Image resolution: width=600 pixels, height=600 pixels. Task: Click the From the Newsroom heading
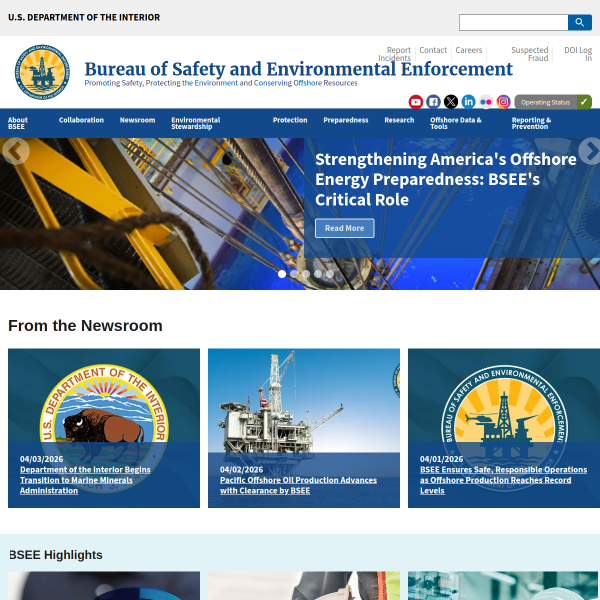[x=85, y=326]
